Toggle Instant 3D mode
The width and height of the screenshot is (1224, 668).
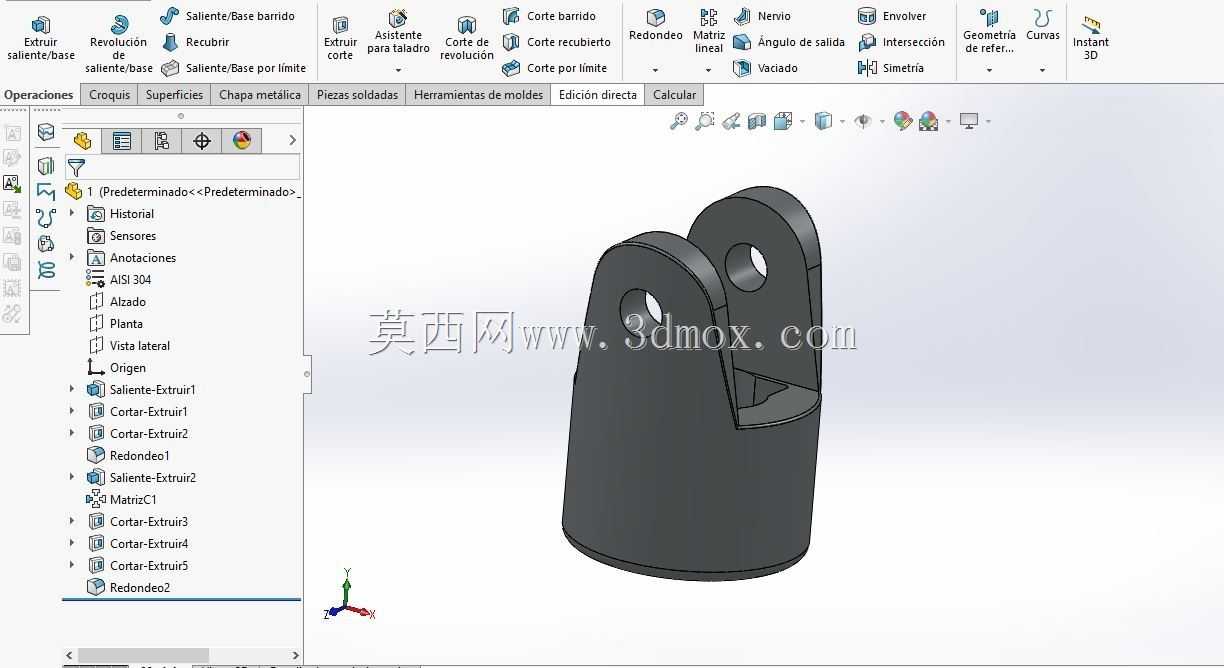1091,38
